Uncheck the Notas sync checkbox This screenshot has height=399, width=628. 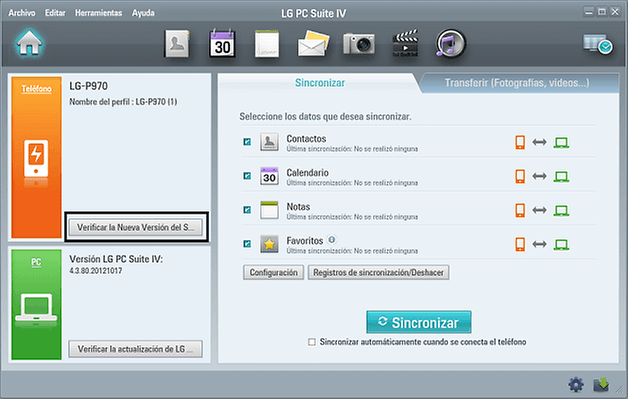247,210
